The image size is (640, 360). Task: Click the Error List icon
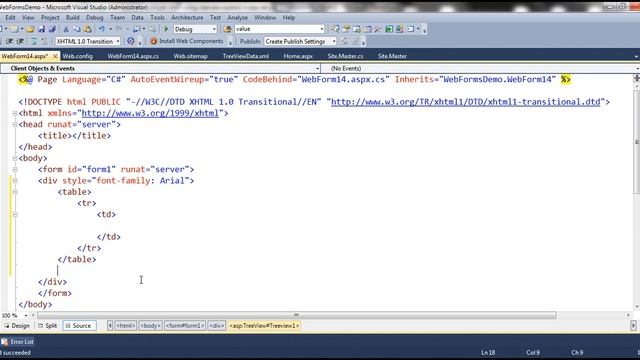4,342
